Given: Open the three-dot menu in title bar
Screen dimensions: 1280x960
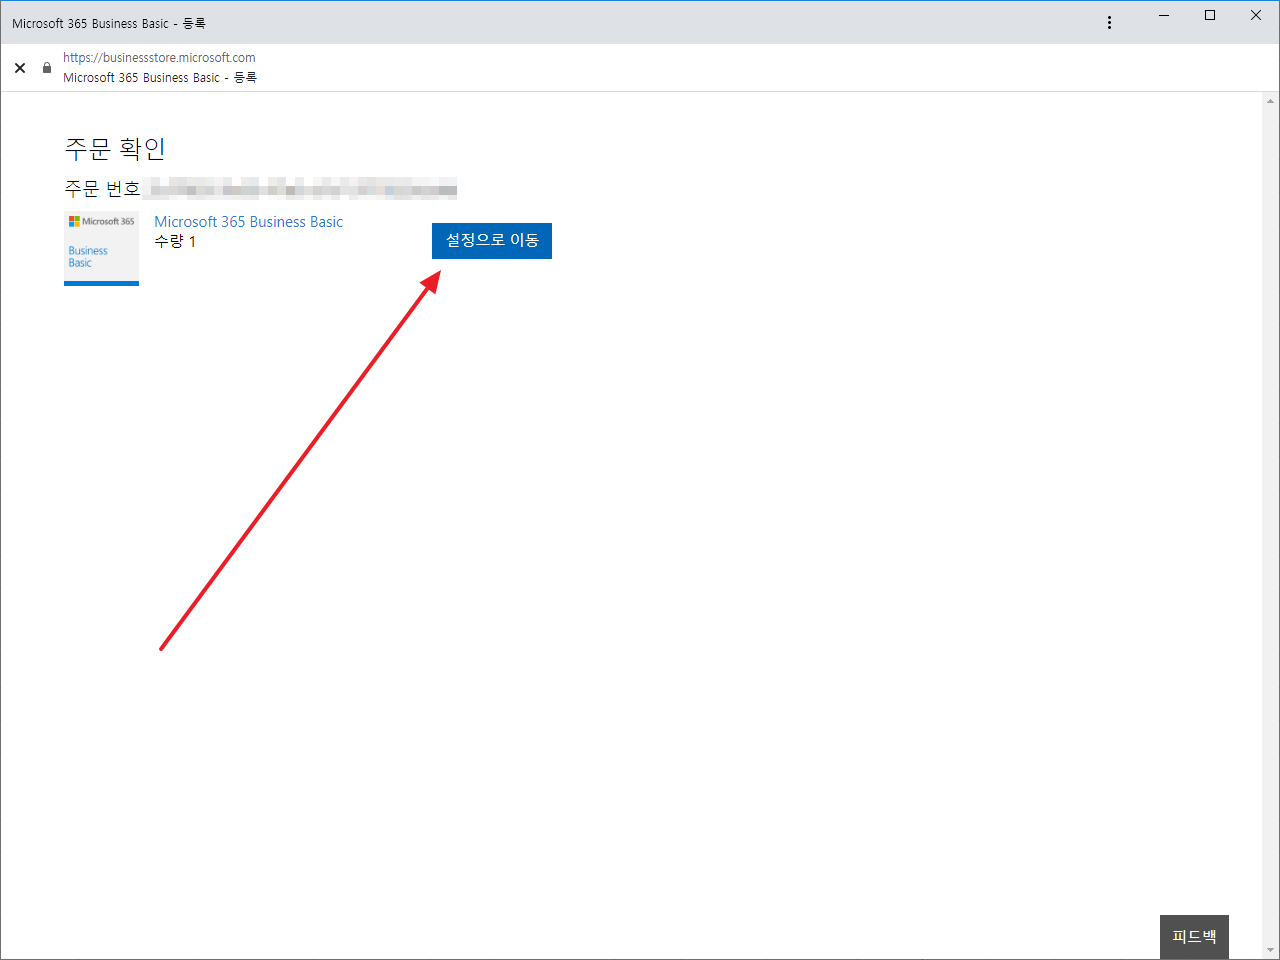Looking at the screenshot, I should [x=1109, y=22].
